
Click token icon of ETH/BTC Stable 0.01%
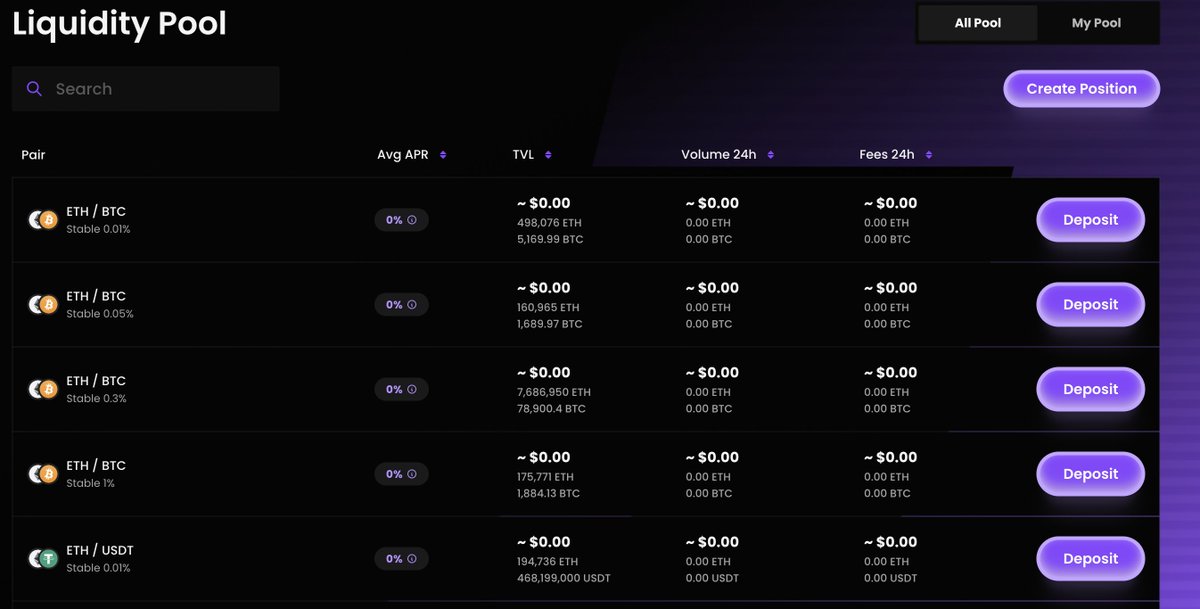(x=43, y=220)
